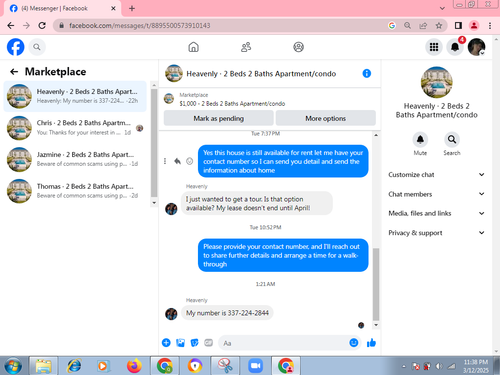Screen dimensions: 500x375
Task: Open the Thomas conversation in list
Action: [x=75, y=191]
